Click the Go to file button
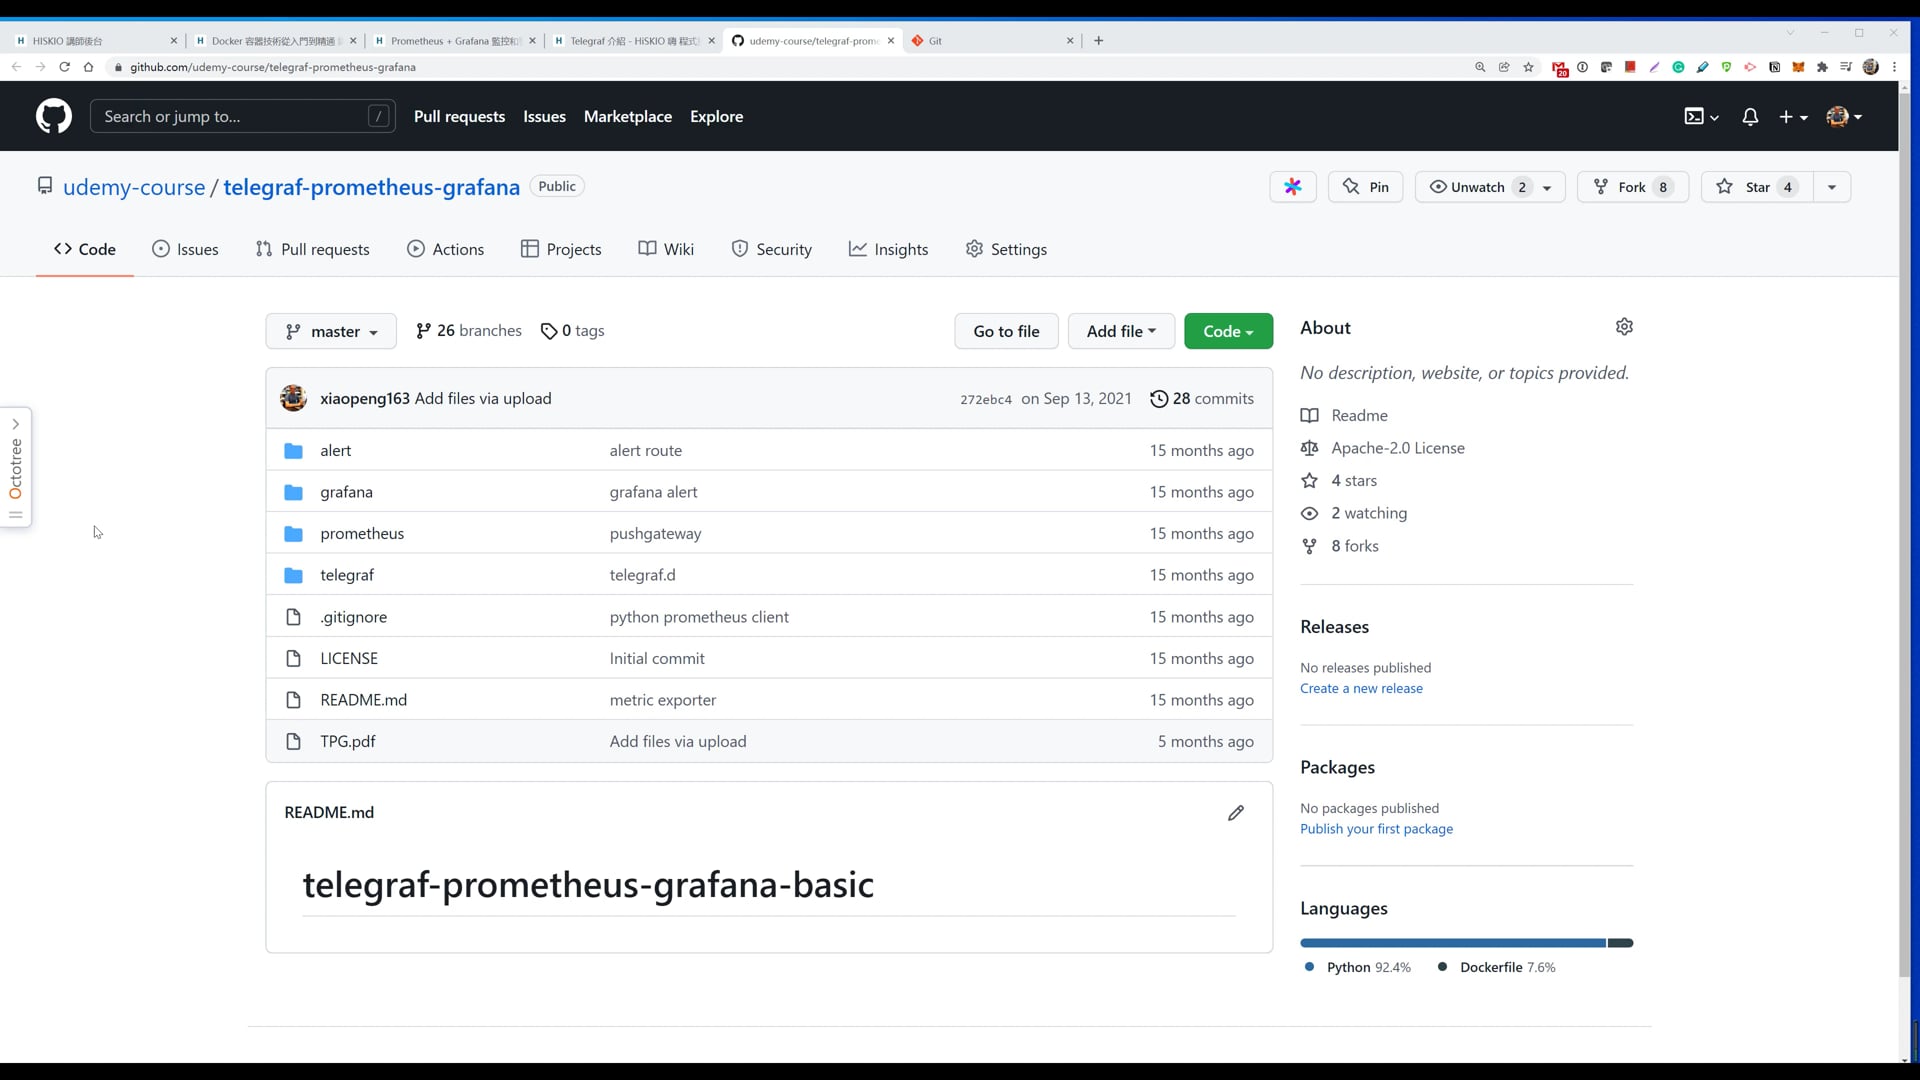Screen dimensions: 1920x1080 point(1006,331)
